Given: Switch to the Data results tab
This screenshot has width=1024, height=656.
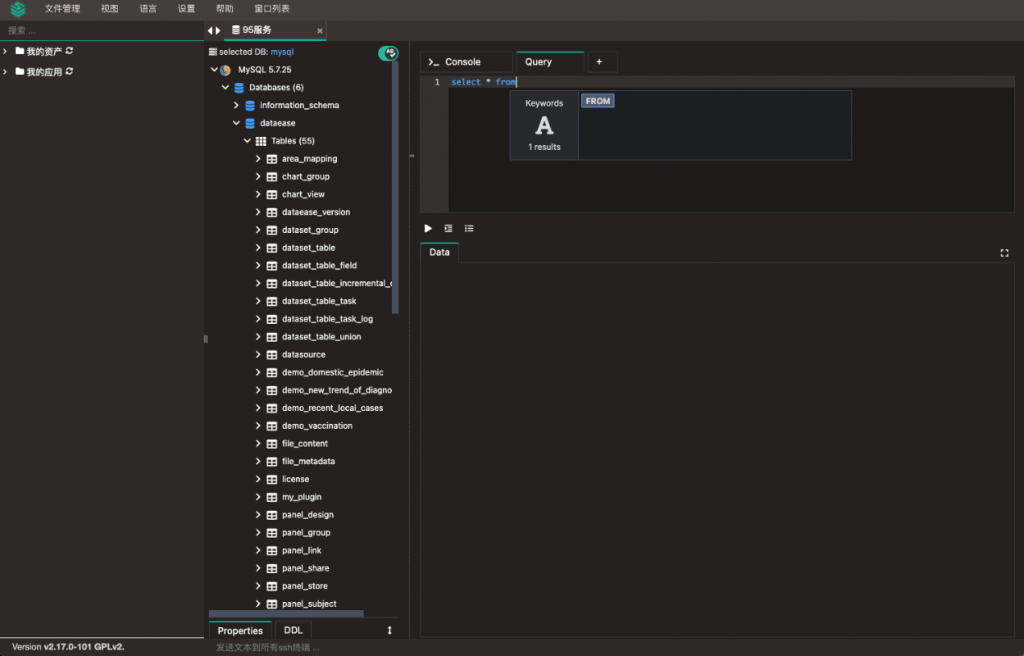Looking at the screenshot, I should [x=440, y=252].
